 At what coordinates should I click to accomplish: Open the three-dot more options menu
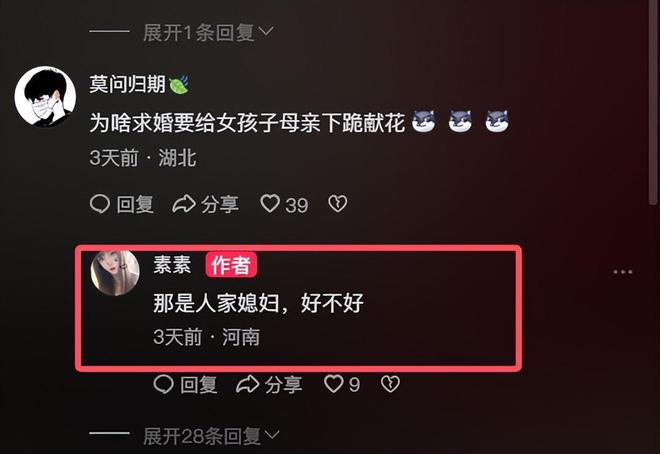(x=623, y=272)
